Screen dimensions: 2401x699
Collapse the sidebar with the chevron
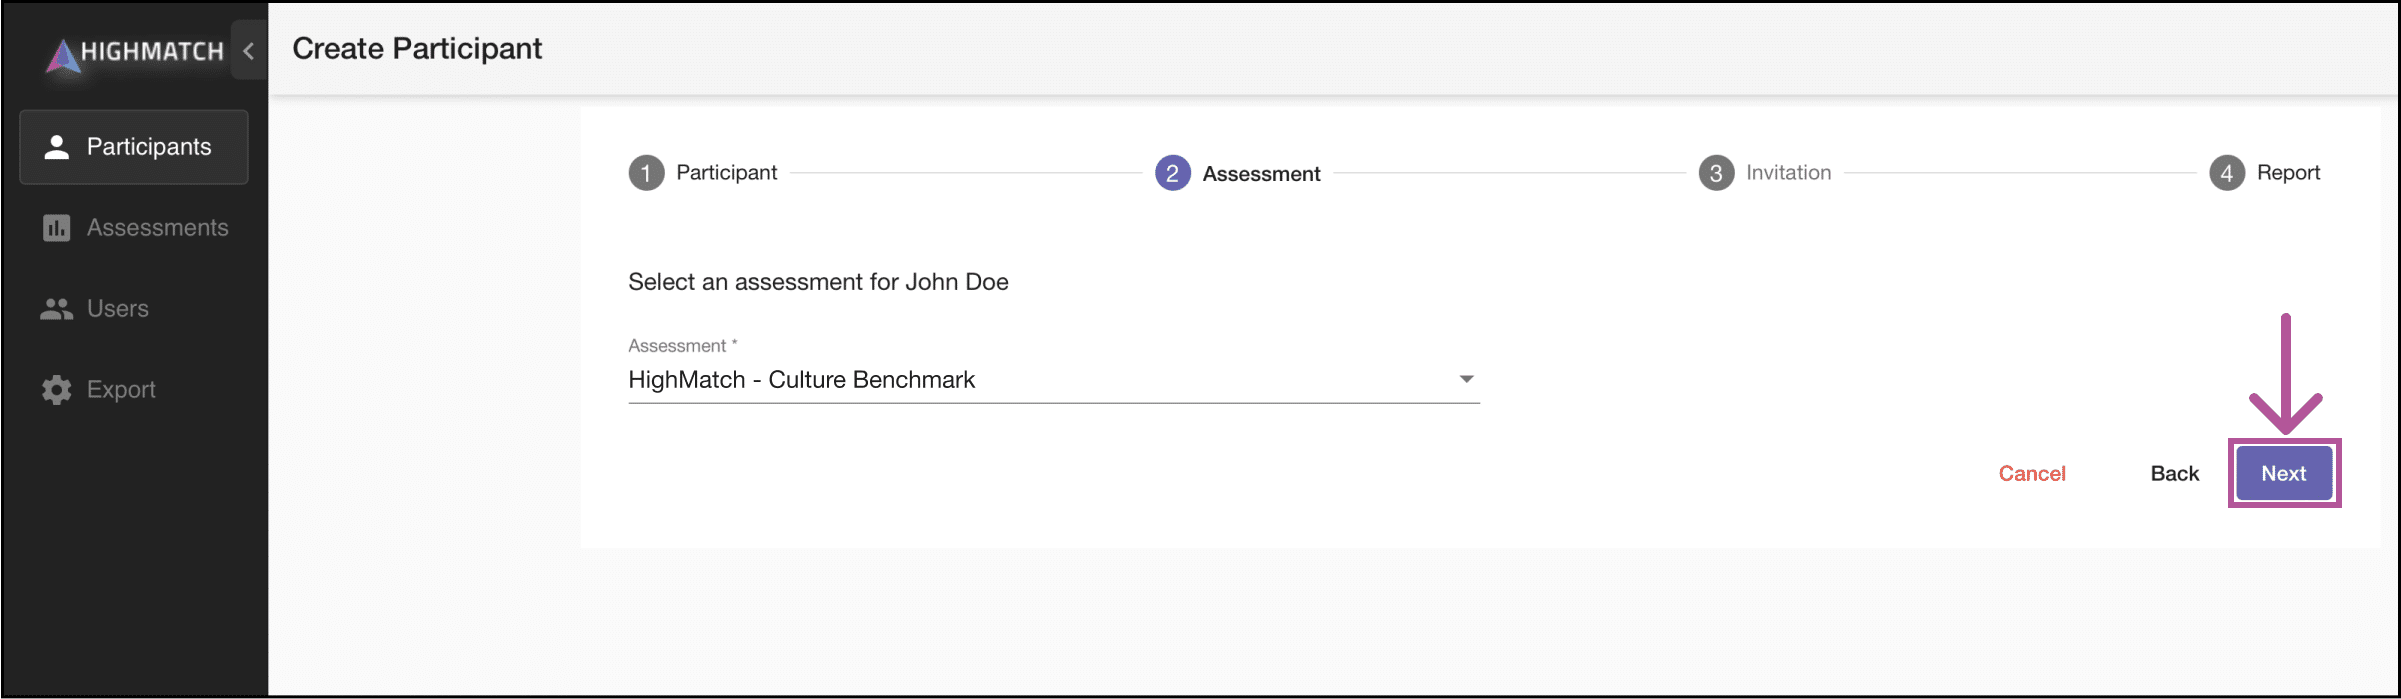(x=249, y=50)
